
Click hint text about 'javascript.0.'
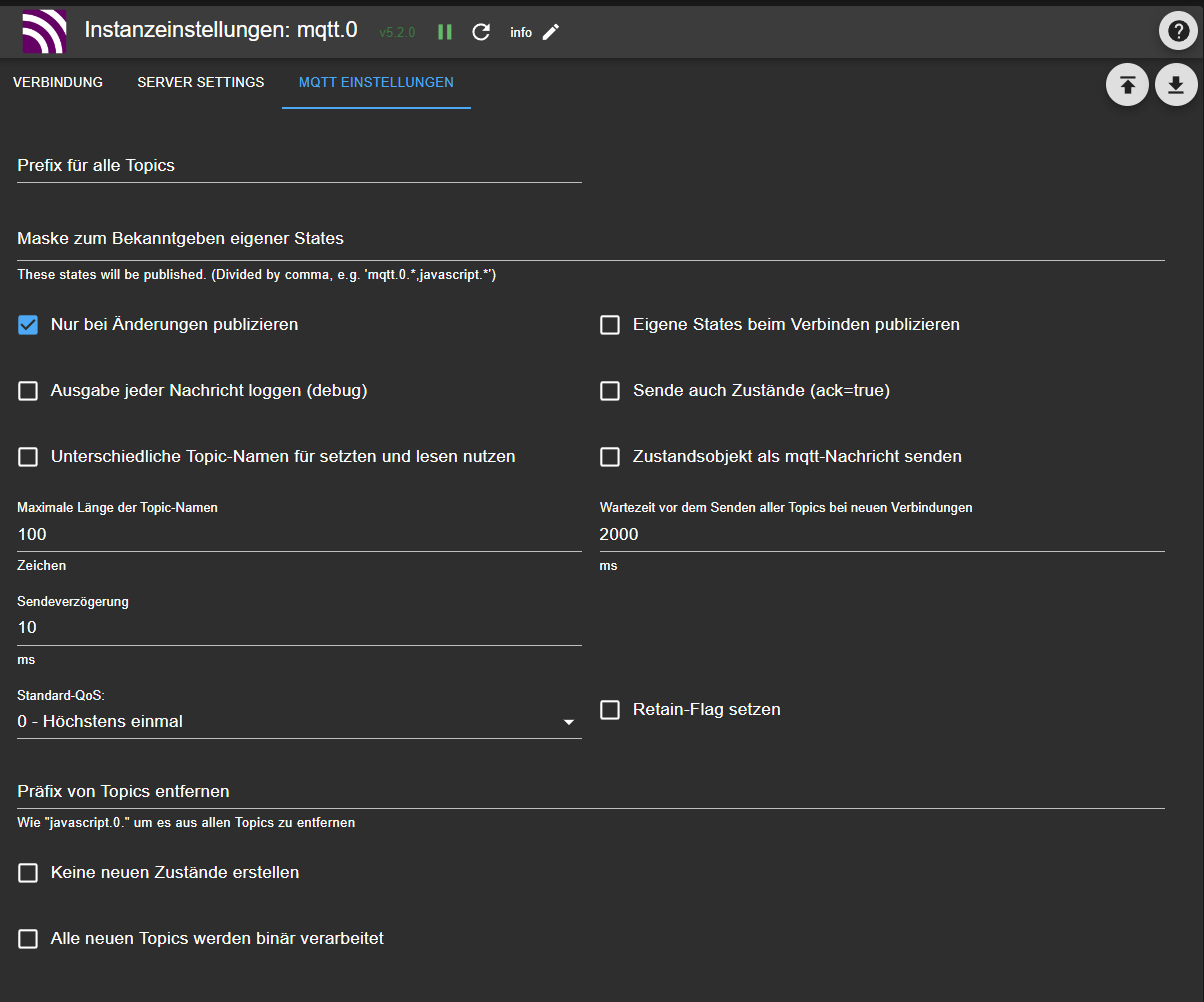(186, 823)
